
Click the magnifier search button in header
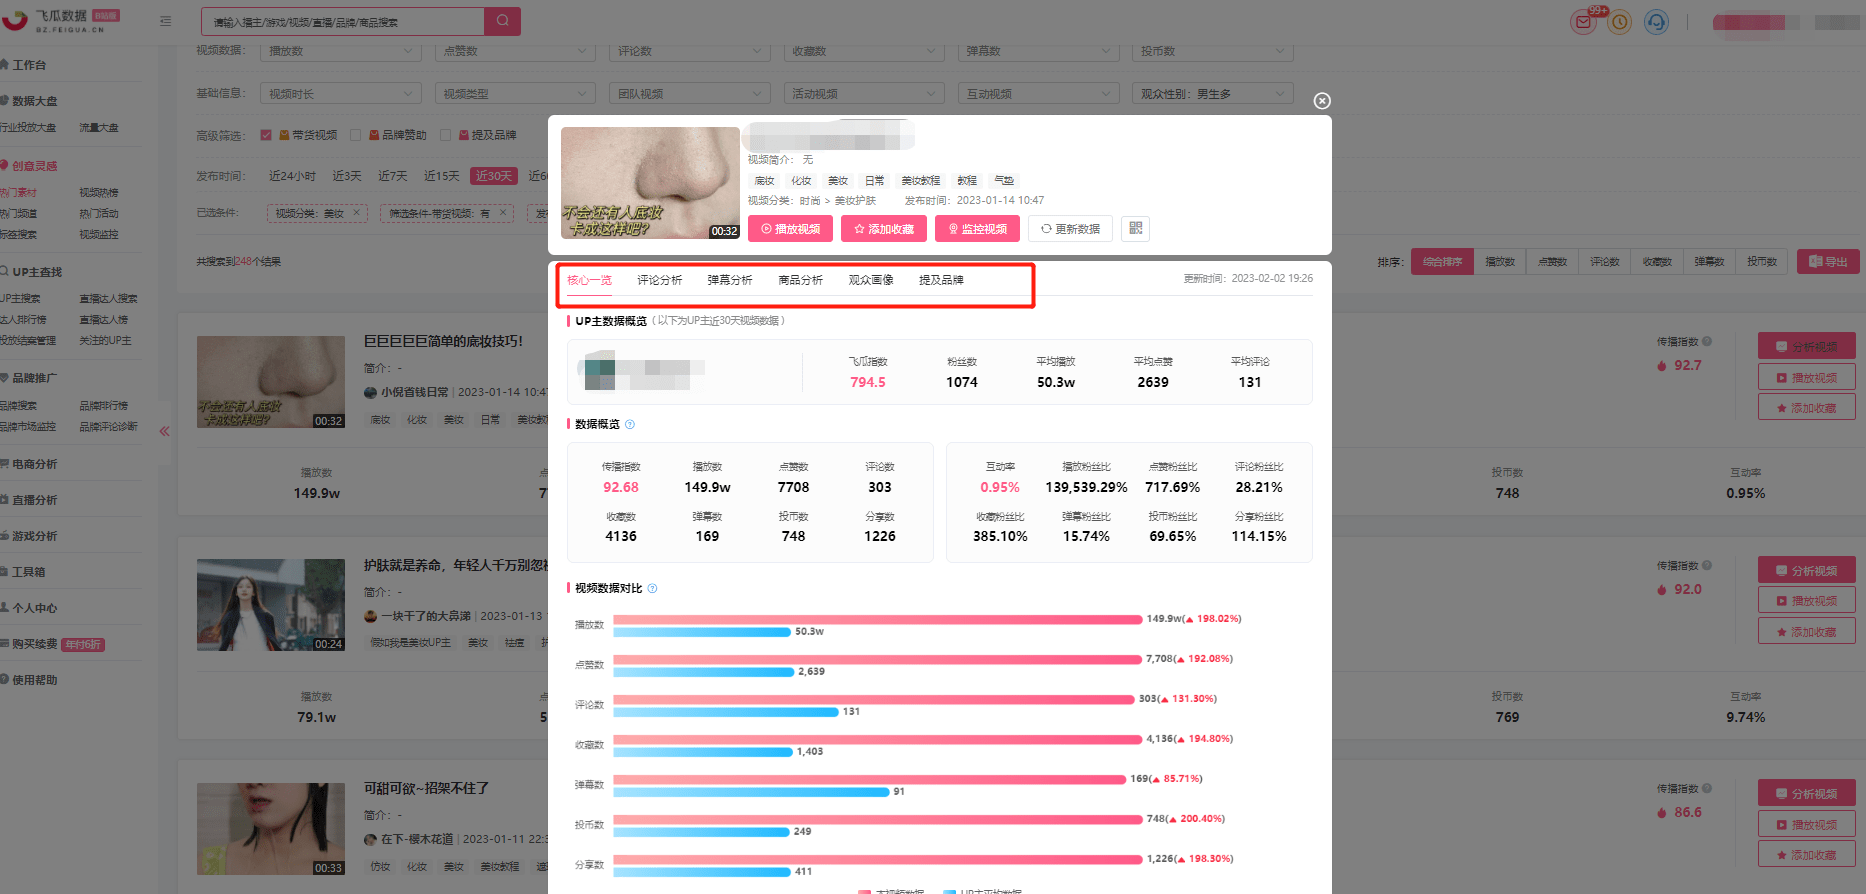click(502, 21)
